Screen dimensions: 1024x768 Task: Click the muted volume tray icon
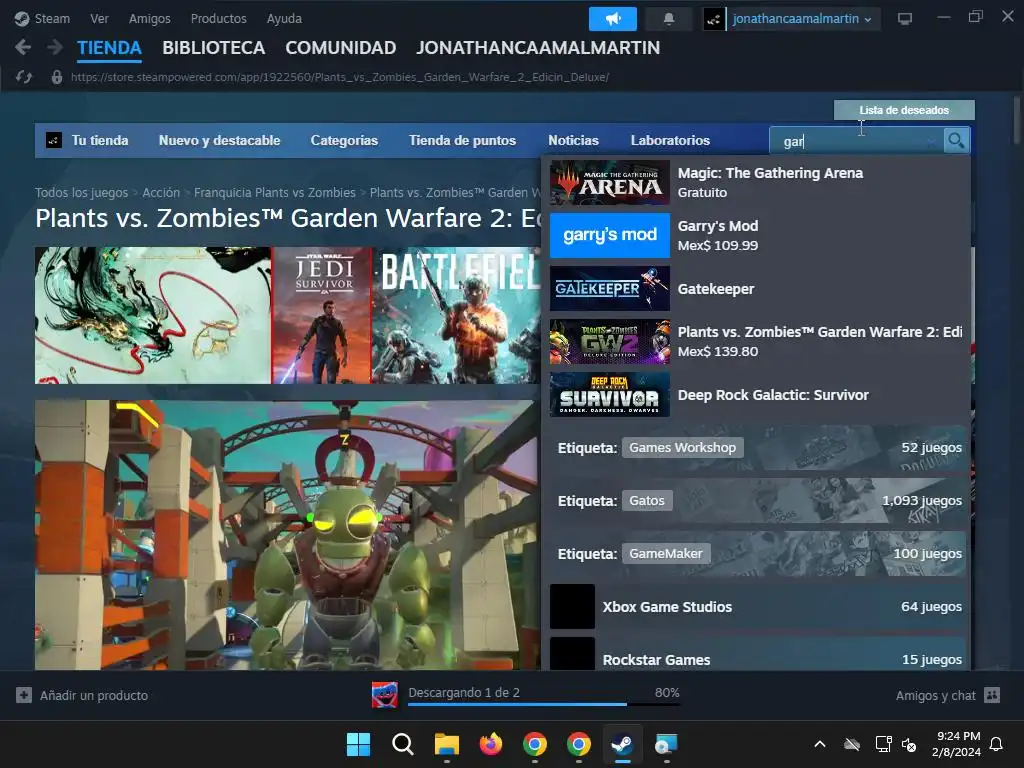tap(908, 744)
